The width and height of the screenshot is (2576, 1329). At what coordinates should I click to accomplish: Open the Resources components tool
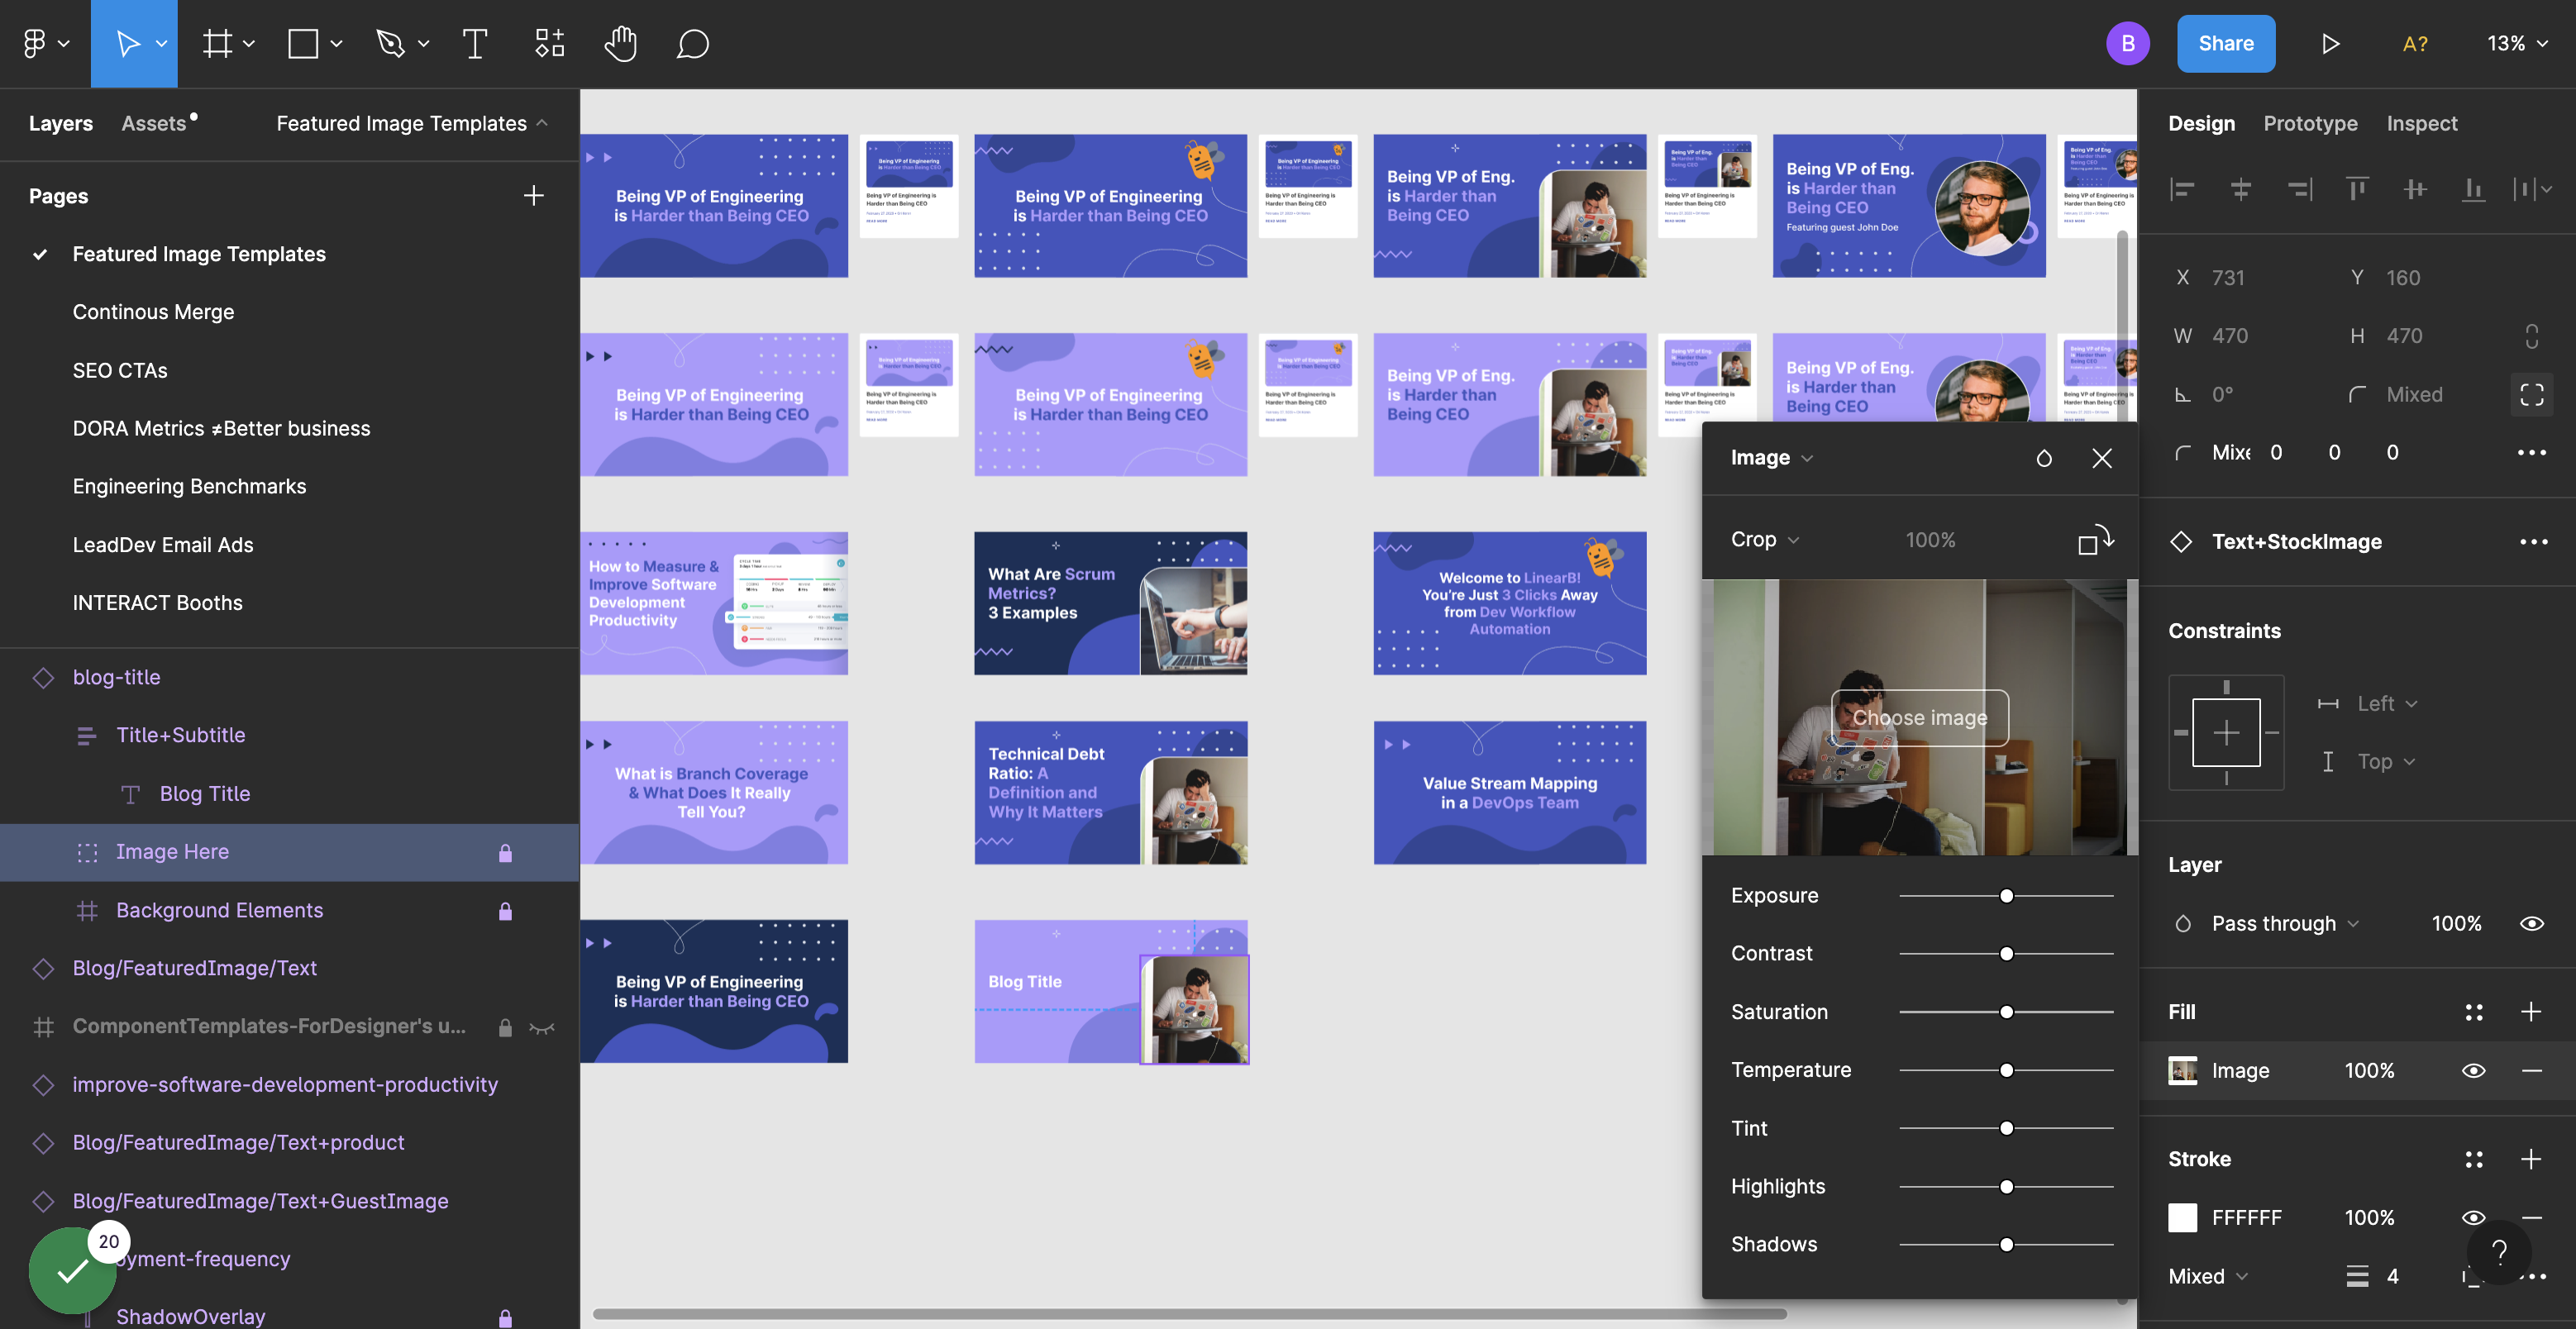(x=549, y=44)
